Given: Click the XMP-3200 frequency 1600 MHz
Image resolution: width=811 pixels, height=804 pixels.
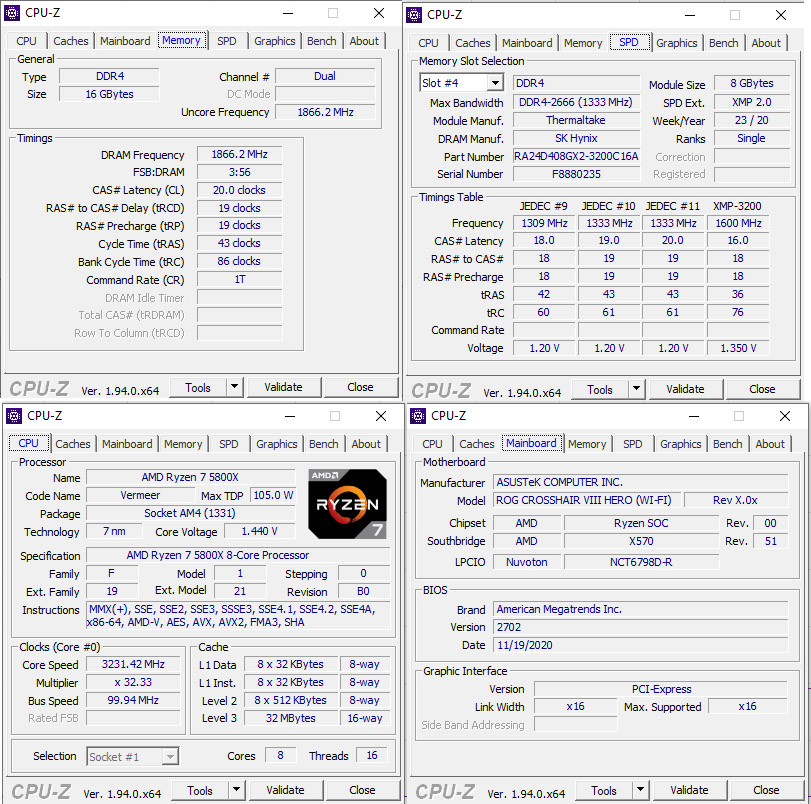Looking at the screenshot, I should pyautogui.click(x=738, y=223).
